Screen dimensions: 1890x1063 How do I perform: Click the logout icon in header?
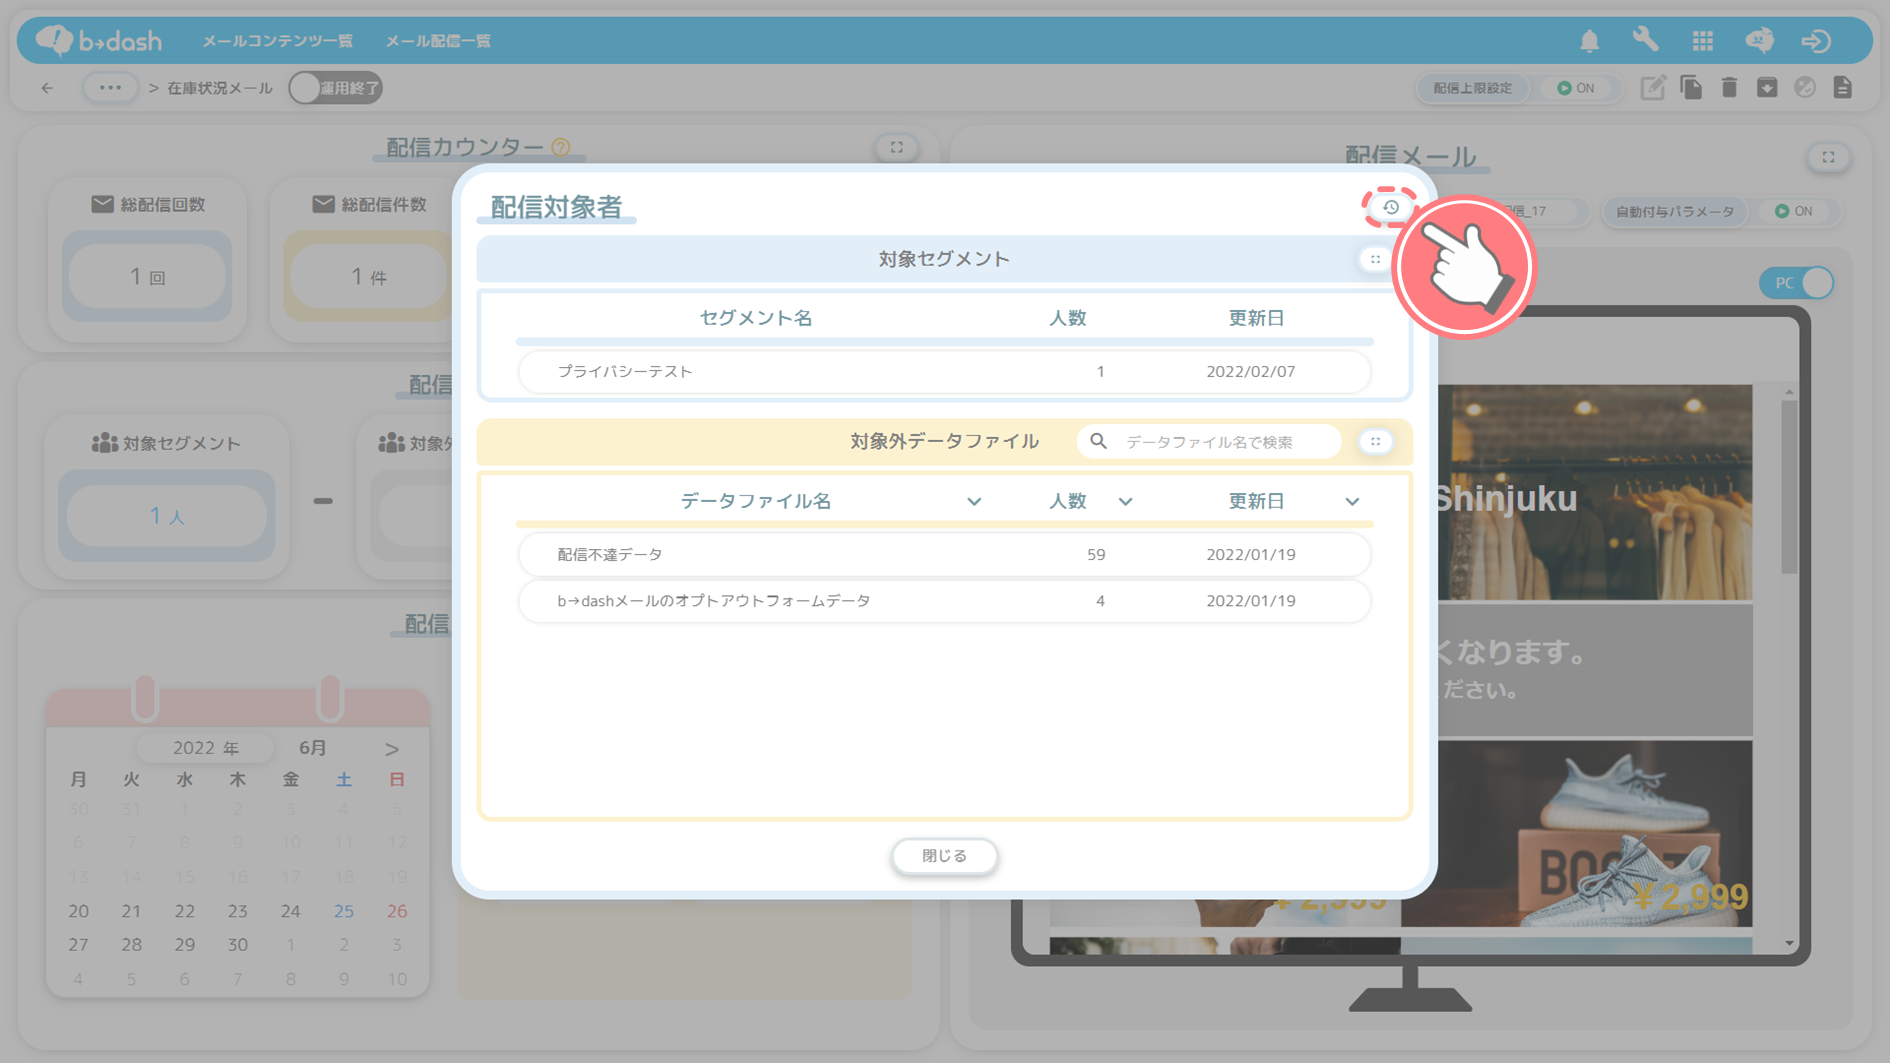(1816, 41)
